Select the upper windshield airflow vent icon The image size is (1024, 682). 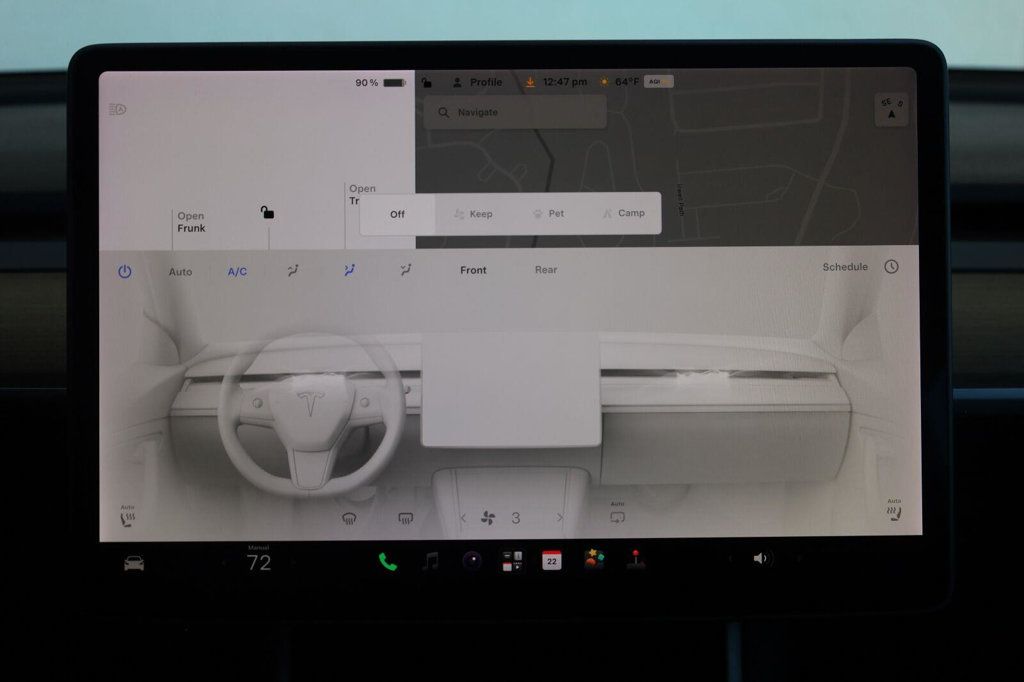(293, 270)
